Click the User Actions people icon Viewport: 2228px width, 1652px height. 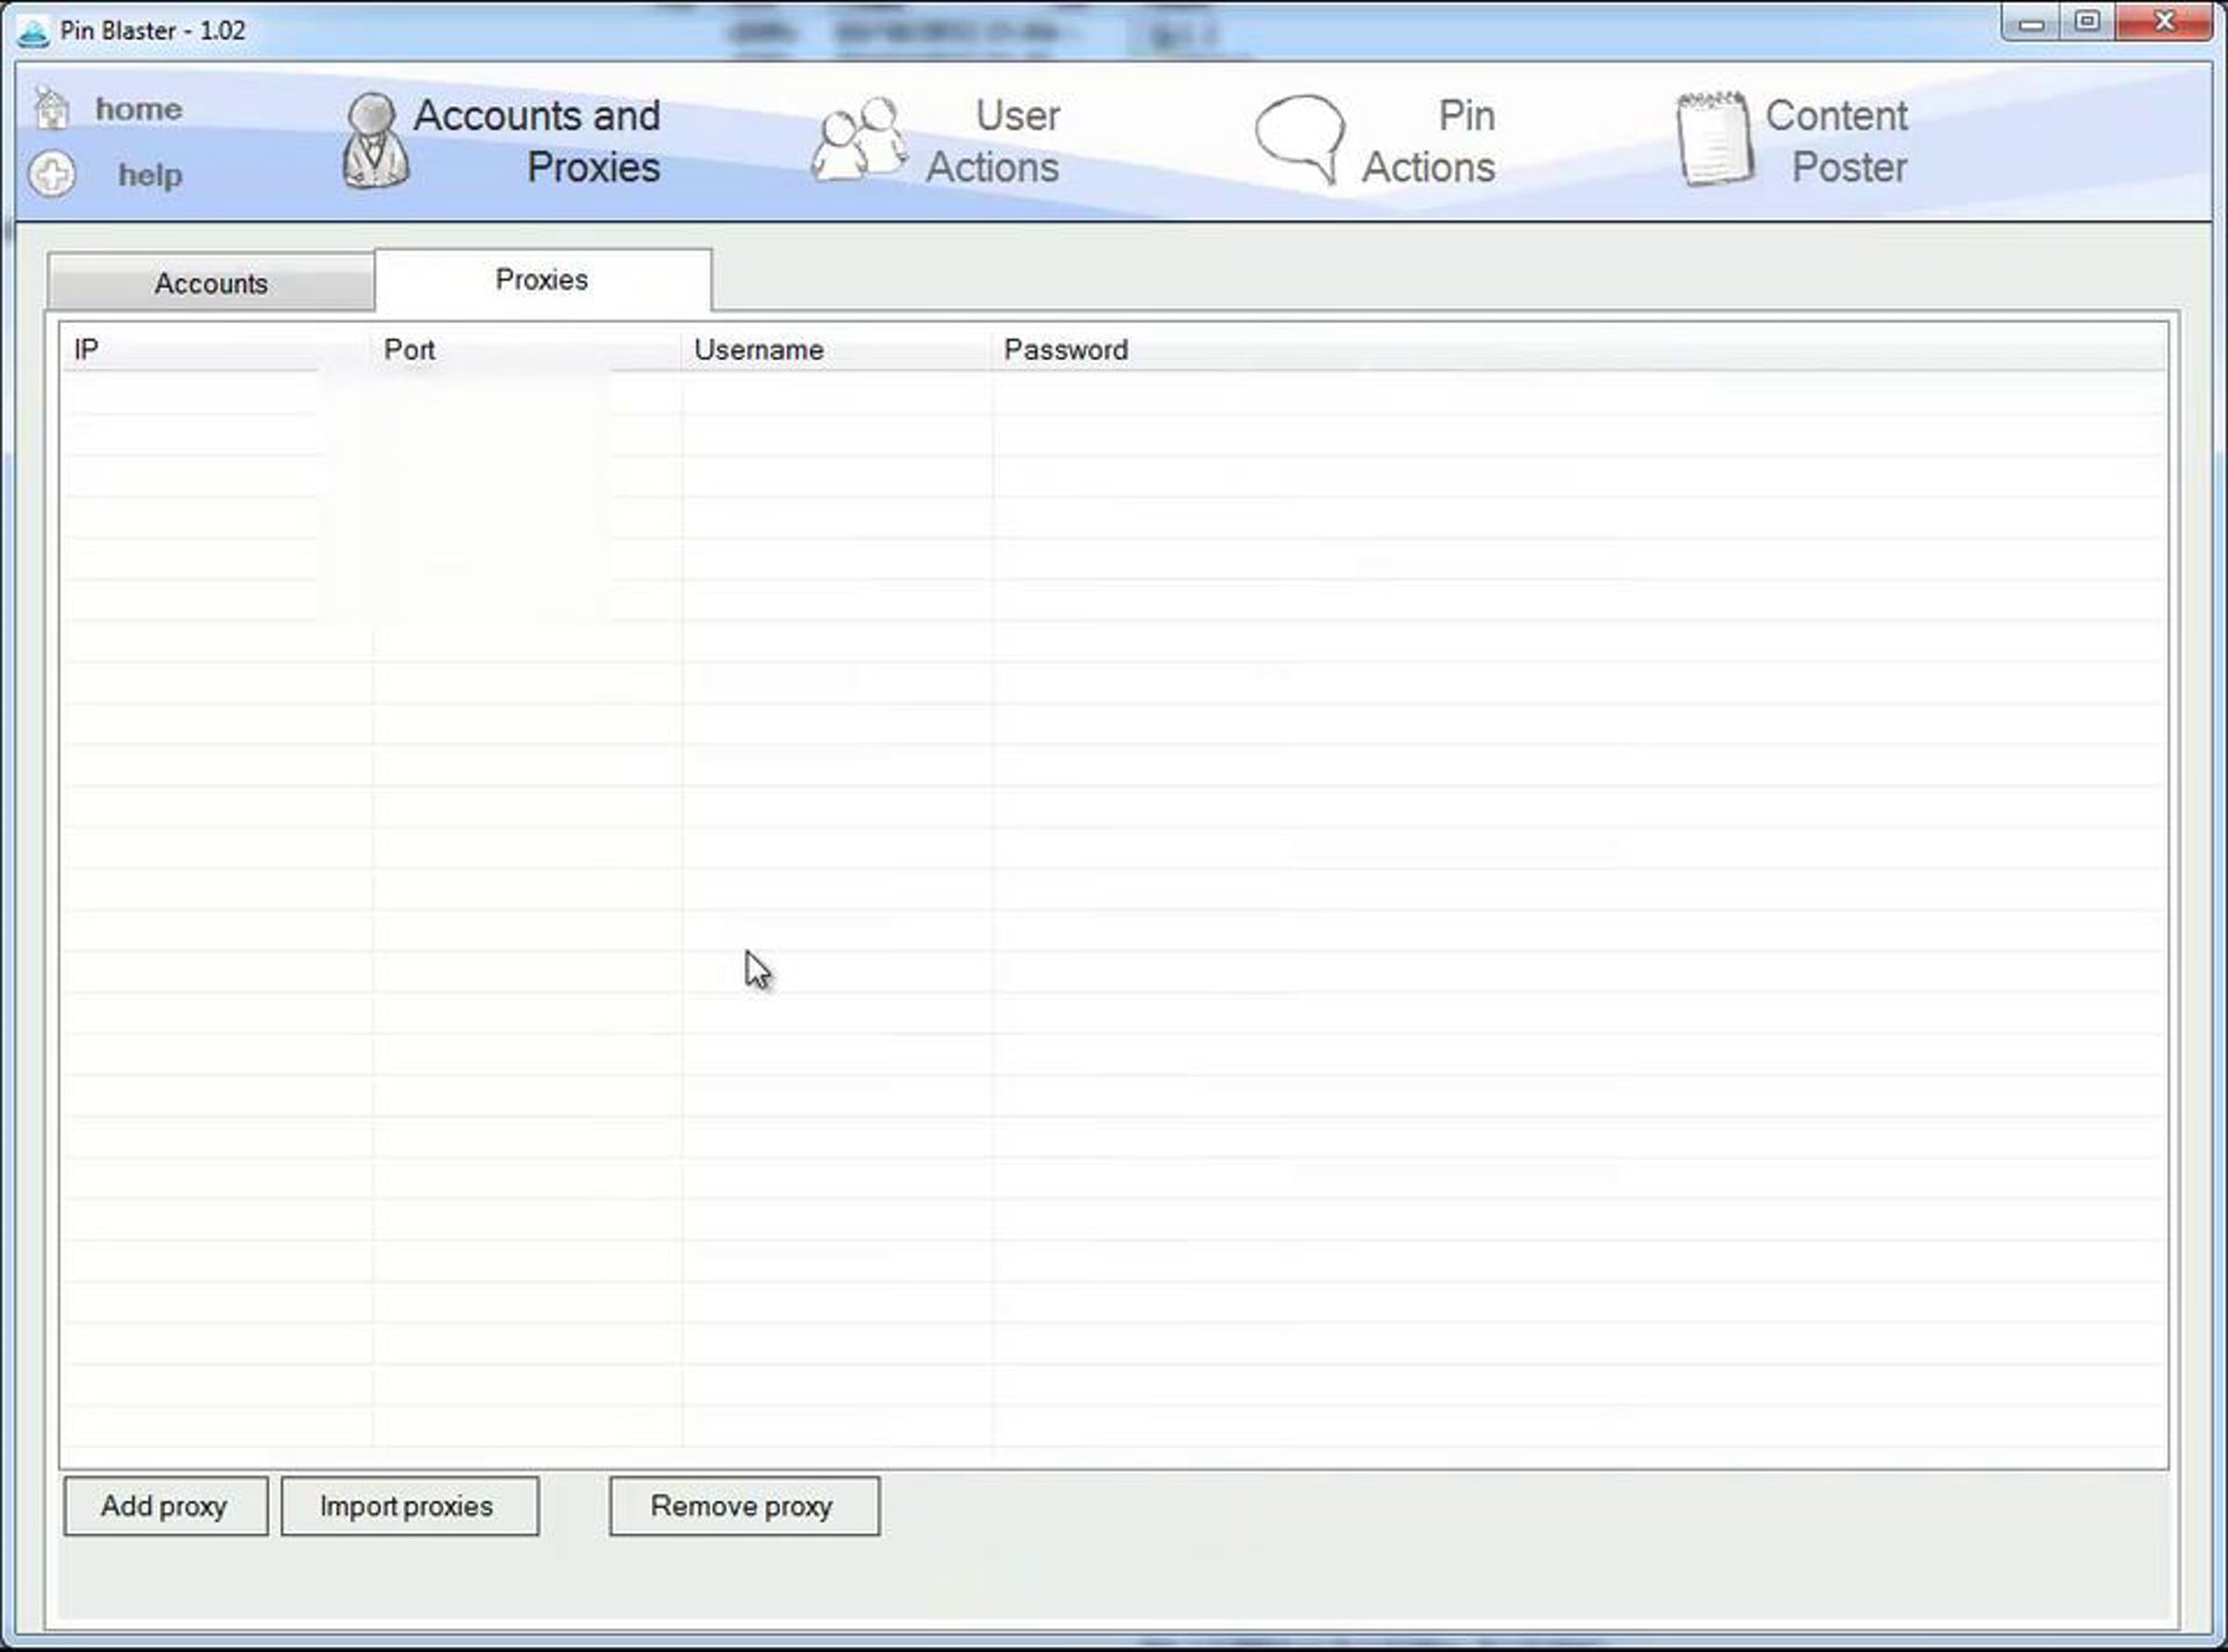(858, 140)
